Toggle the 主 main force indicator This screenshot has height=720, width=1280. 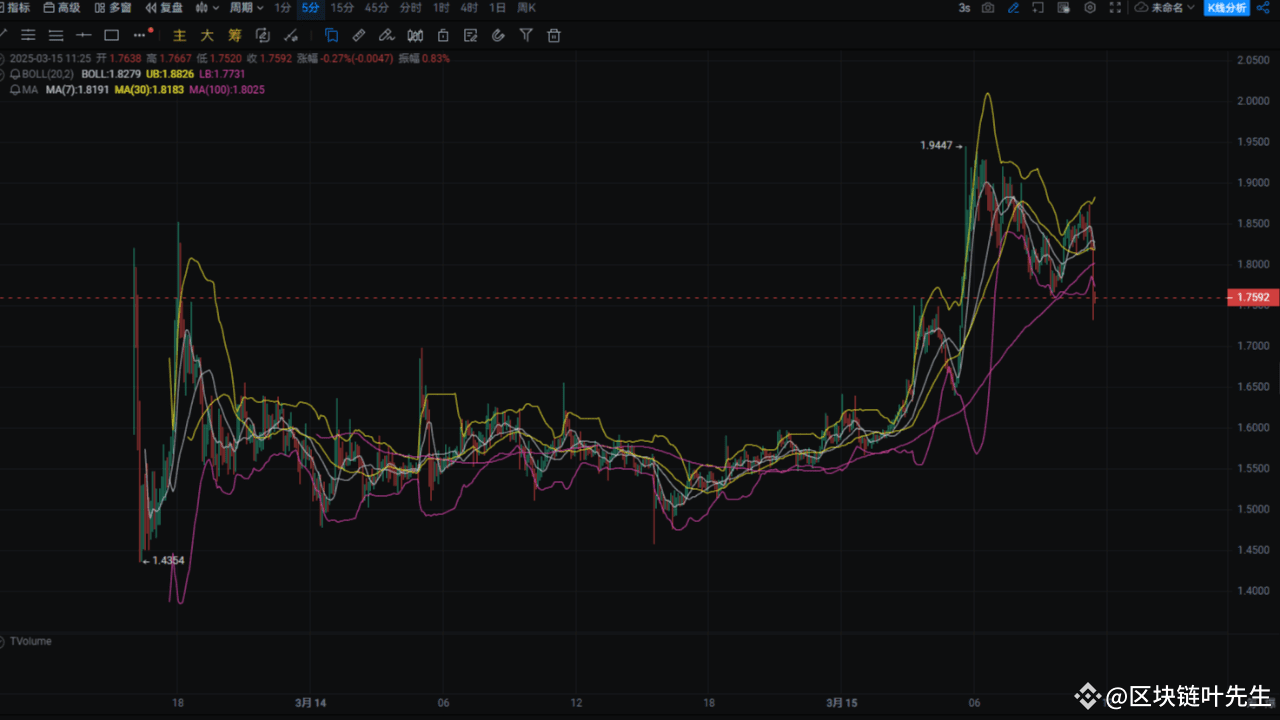(x=179, y=35)
